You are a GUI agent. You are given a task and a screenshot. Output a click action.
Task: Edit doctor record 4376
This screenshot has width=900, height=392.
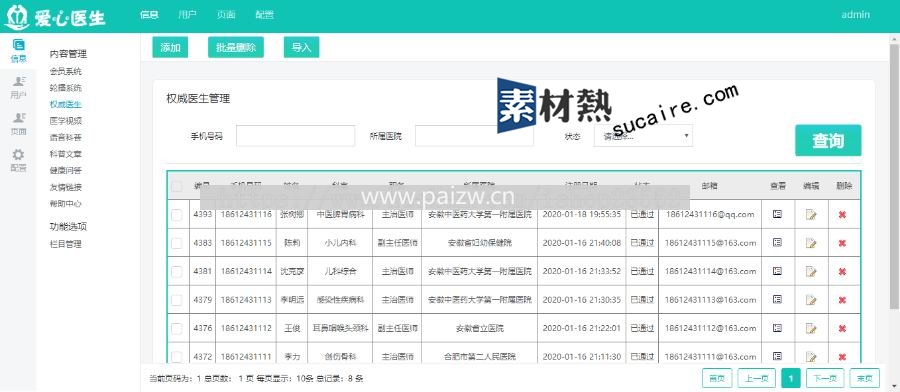click(x=810, y=329)
